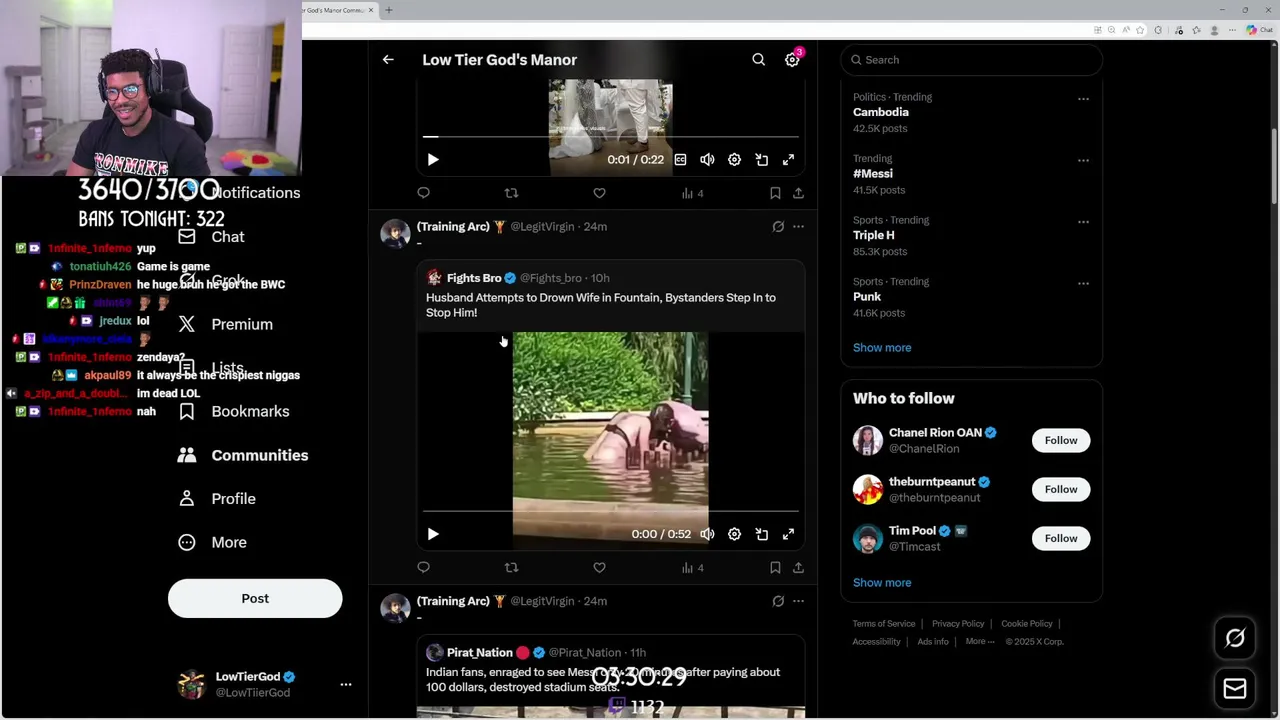View analytics of the fountain video post
The height and width of the screenshot is (720, 1280).
692,568
